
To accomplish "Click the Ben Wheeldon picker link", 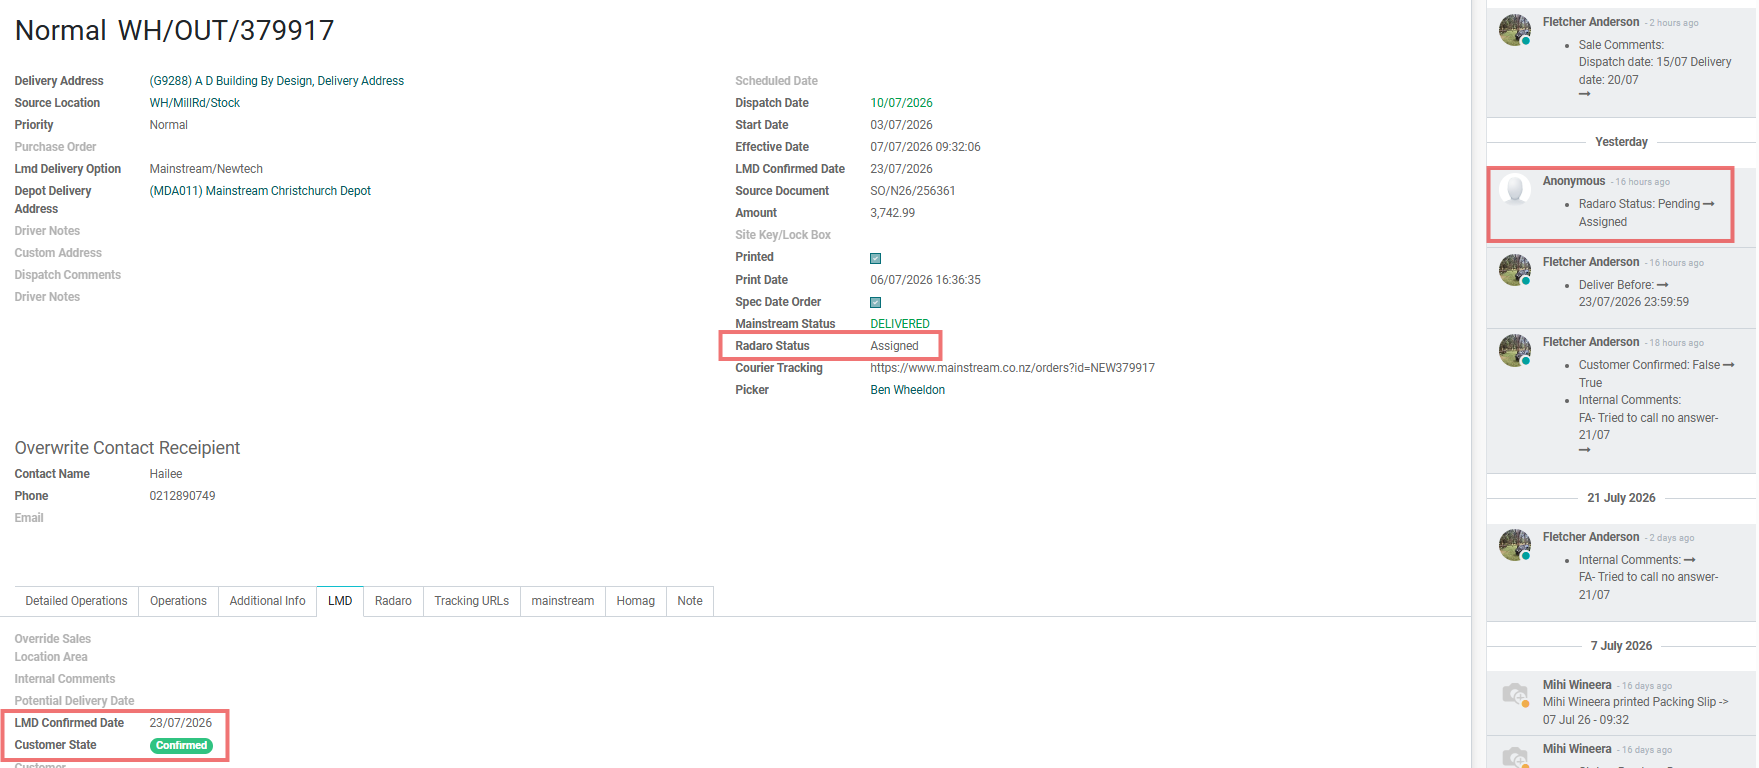I will (x=907, y=390).
